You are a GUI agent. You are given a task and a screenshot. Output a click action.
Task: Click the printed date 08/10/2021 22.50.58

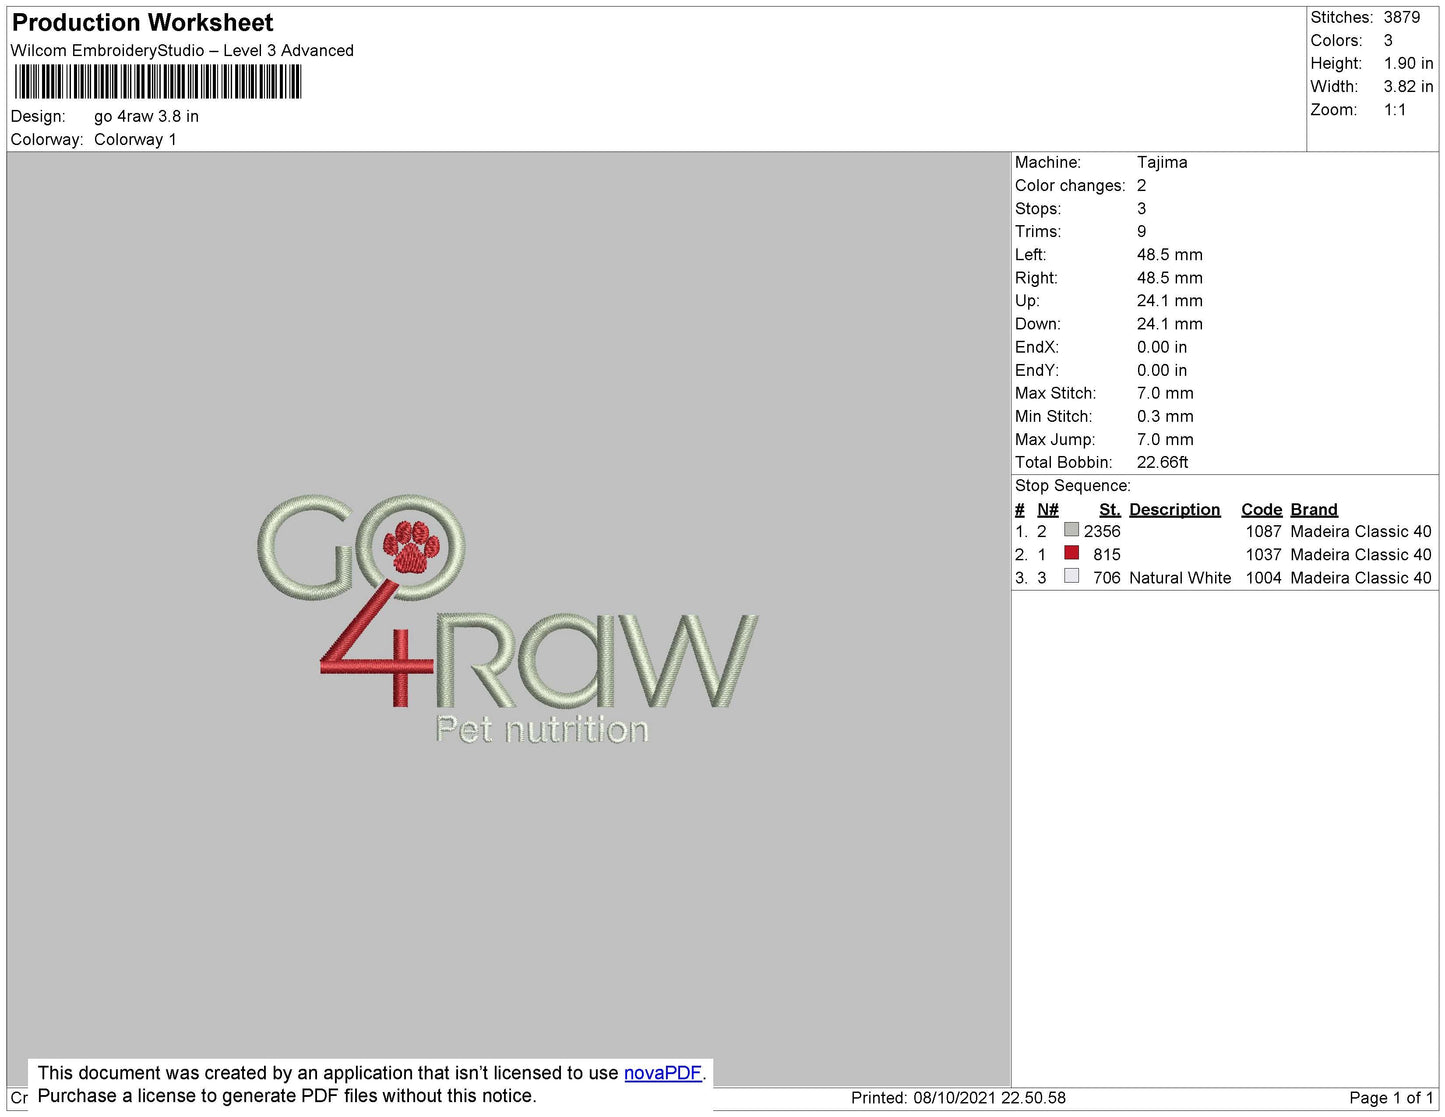(x=989, y=1098)
